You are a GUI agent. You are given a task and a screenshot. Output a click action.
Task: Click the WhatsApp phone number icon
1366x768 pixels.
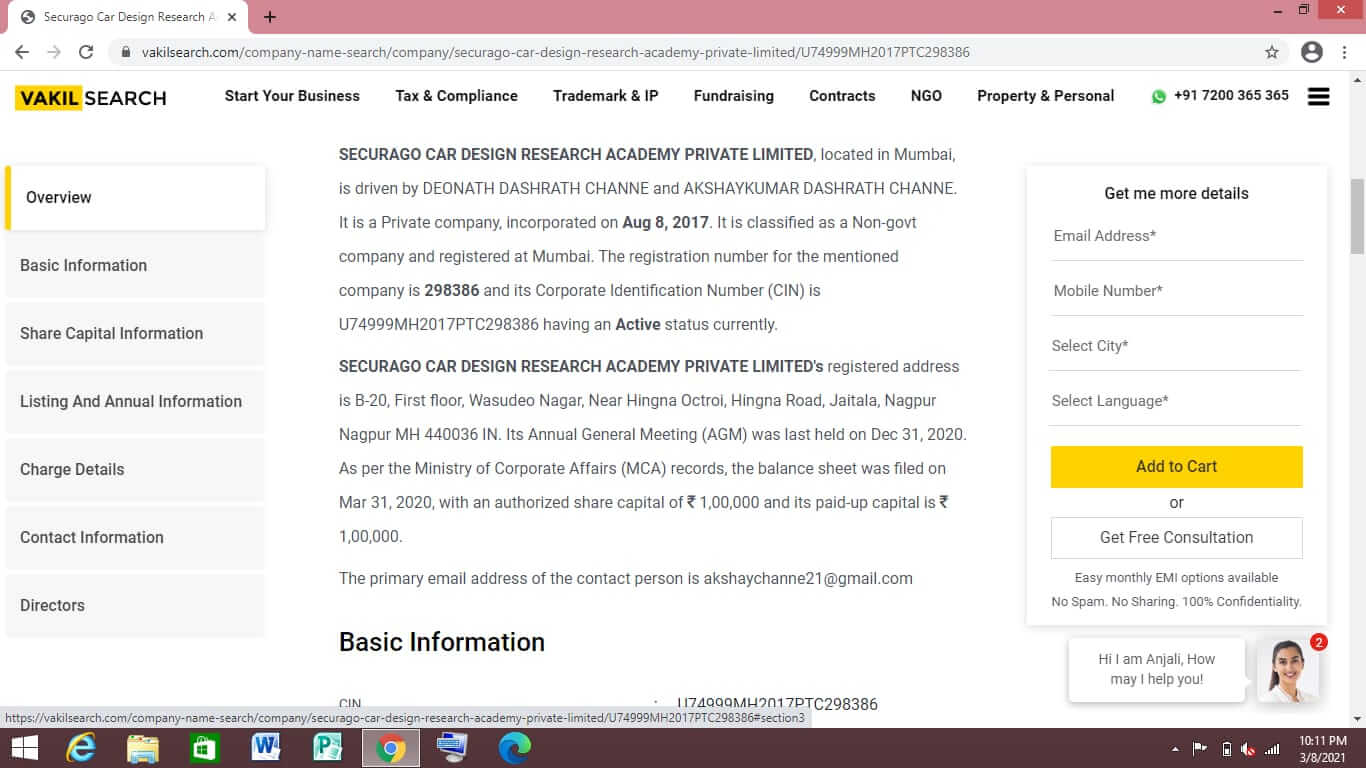(x=1158, y=97)
